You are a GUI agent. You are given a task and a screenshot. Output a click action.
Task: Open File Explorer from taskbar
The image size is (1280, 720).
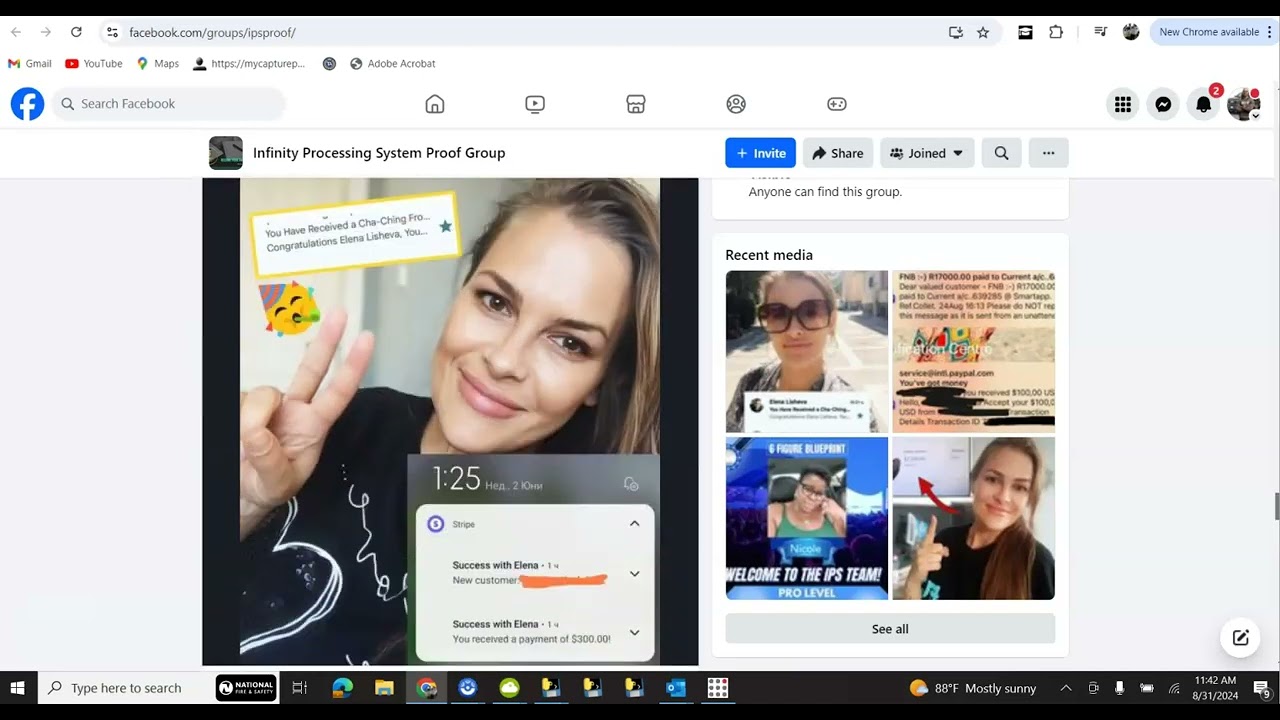[384, 688]
